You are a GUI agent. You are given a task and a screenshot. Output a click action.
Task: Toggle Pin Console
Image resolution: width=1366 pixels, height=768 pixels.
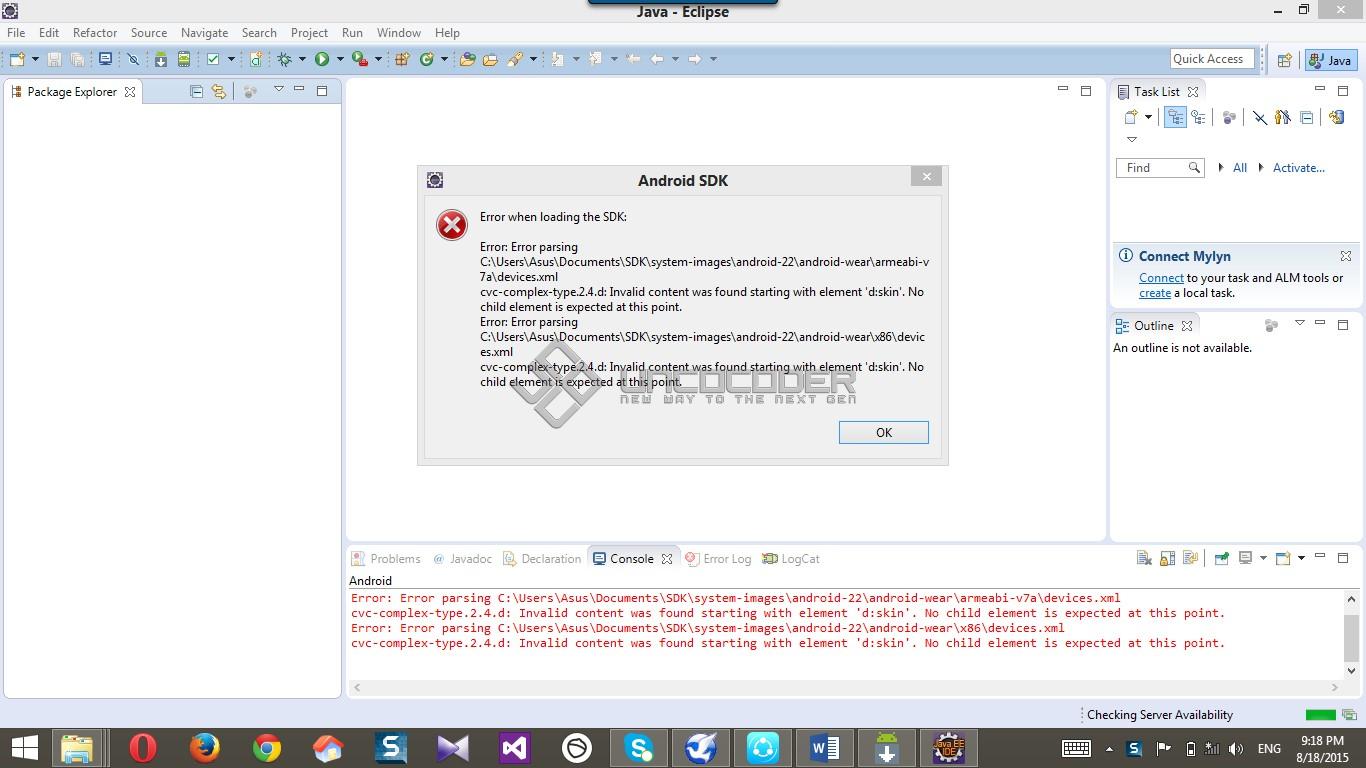click(1221, 558)
